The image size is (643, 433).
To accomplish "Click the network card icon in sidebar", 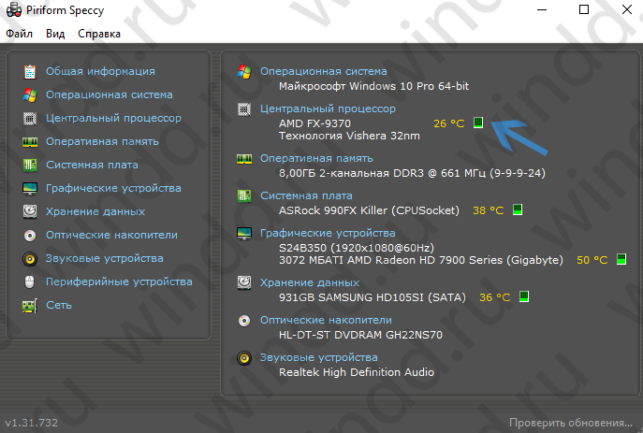I will tap(30, 305).
